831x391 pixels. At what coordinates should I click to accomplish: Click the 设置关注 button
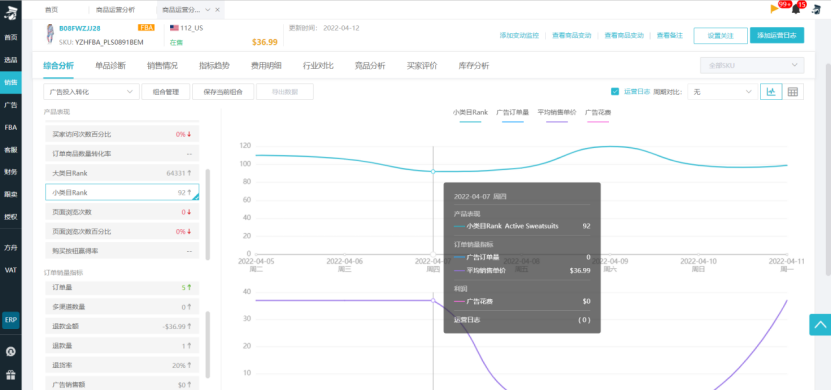pos(720,35)
